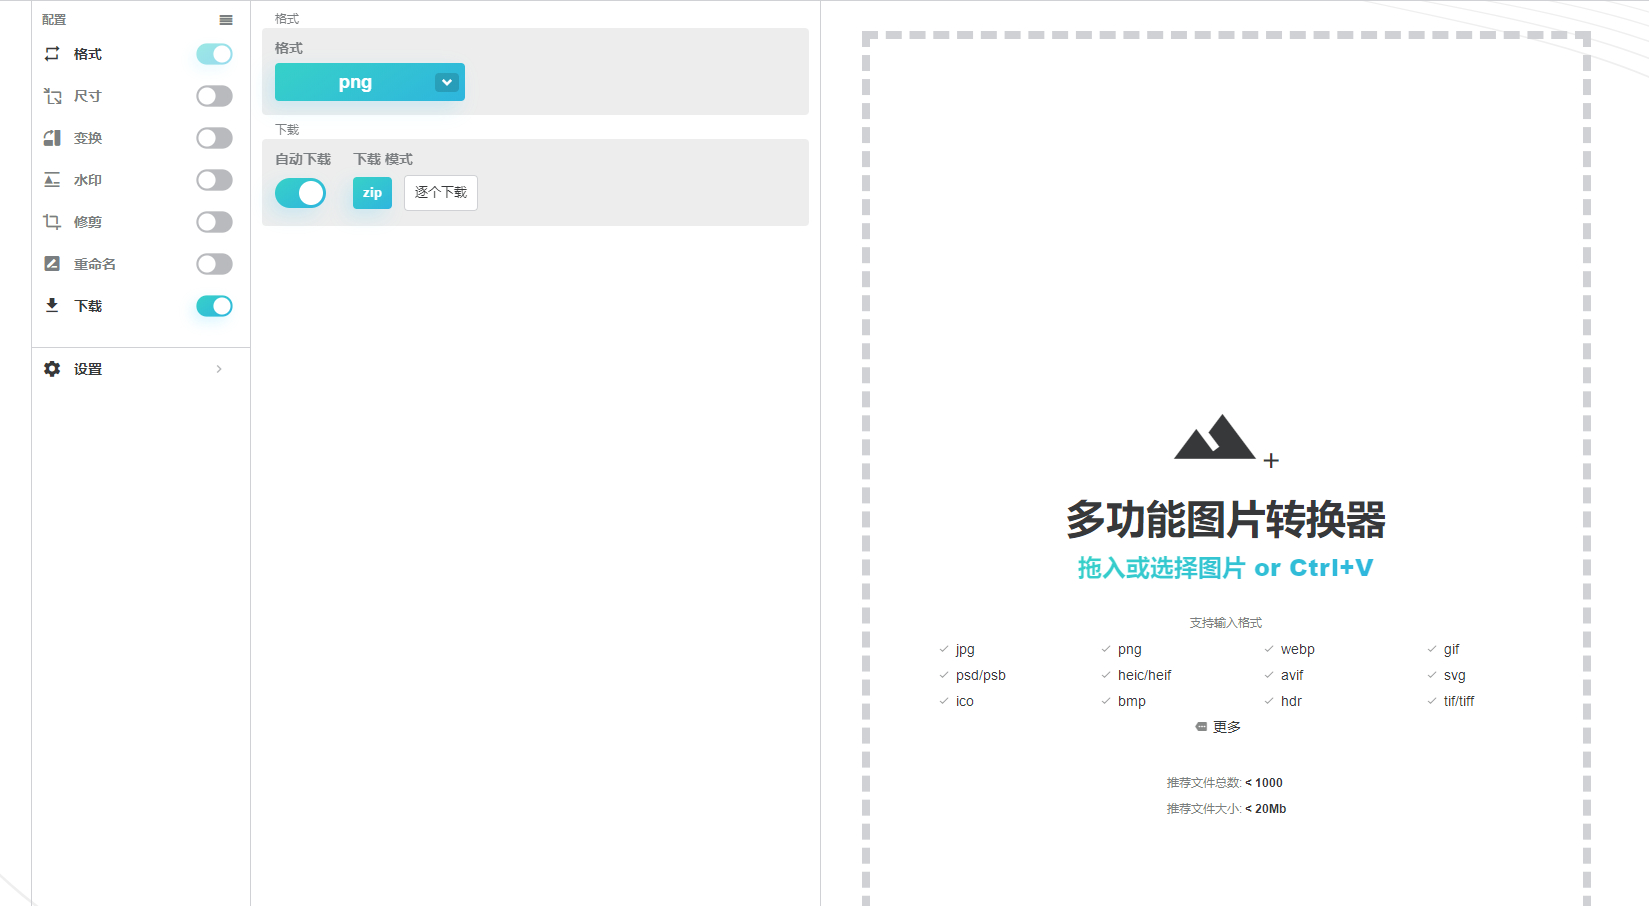Toggle the 自动下载 switch

coord(300,193)
